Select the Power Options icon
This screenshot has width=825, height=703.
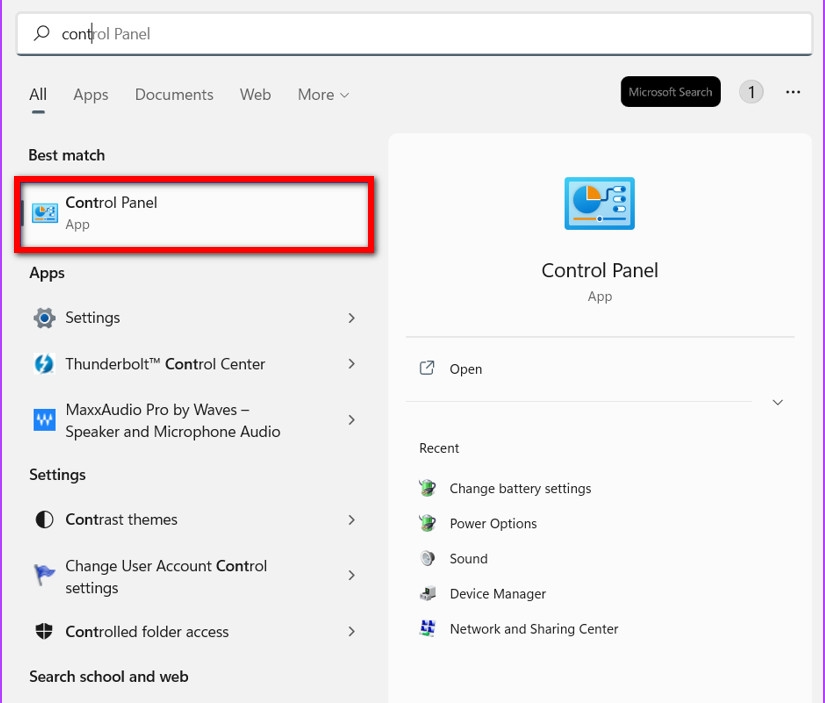(426, 523)
